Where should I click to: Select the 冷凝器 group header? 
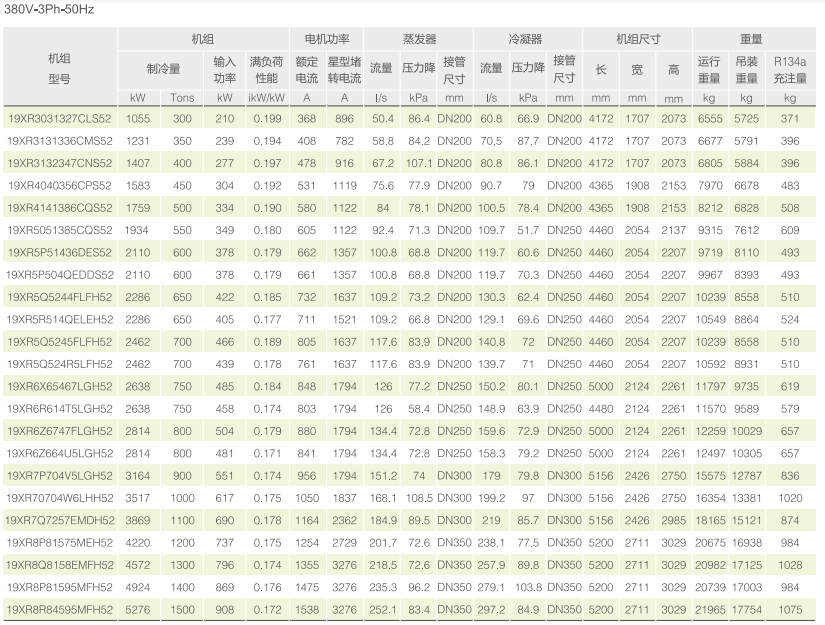[x=527, y=39]
